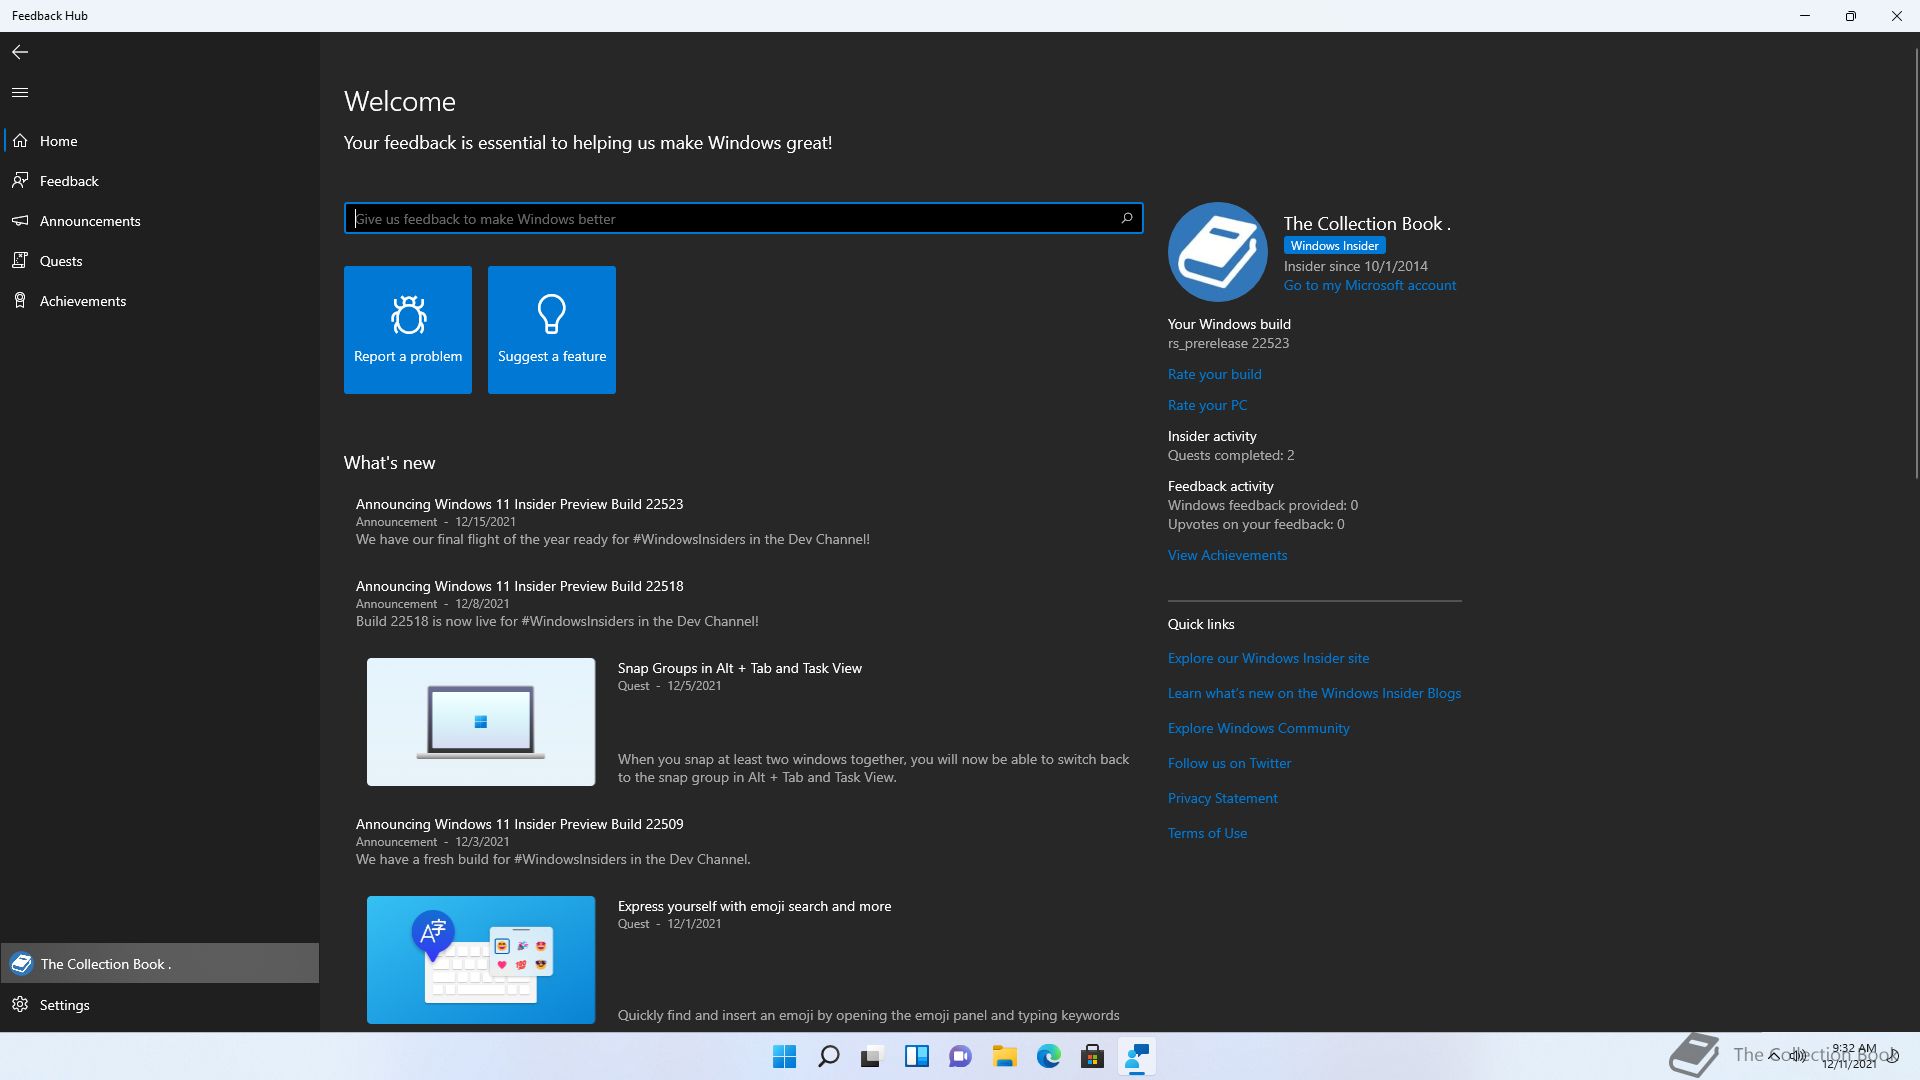Open the Home navigation item

point(160,141)
